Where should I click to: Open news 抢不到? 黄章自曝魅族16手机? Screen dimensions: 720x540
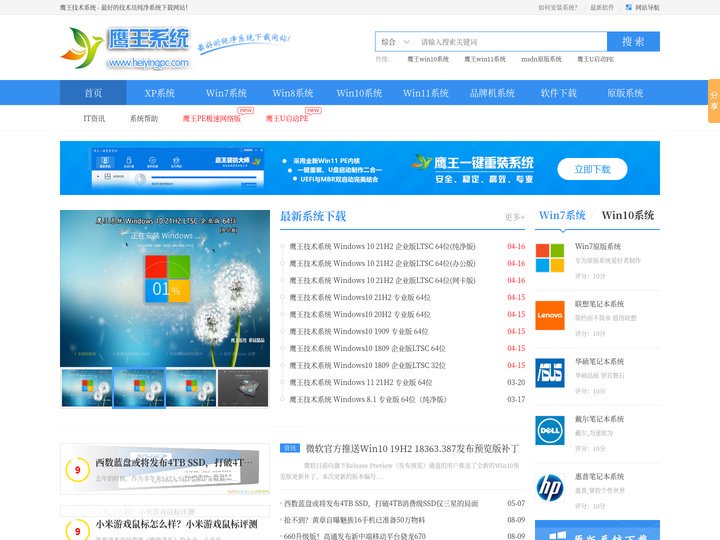354,520
